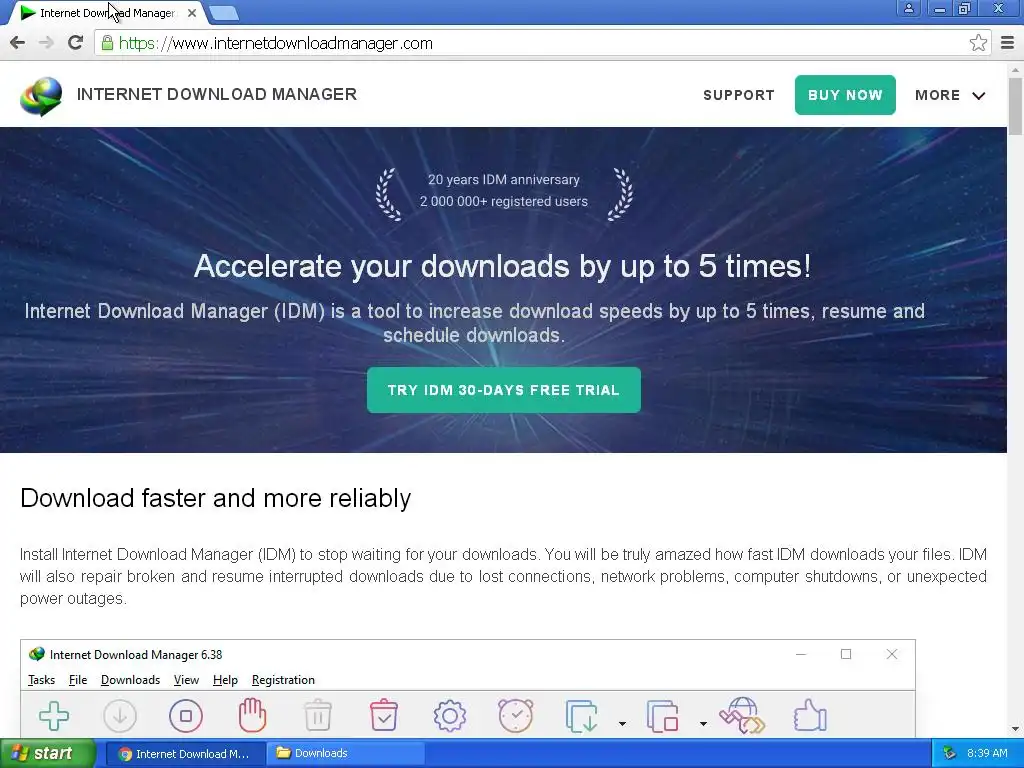The width and height of the screenshot is (1024, 768).
Task: Click 'Internet Download Manager 6.38' title text
Action: coord(136,654)
